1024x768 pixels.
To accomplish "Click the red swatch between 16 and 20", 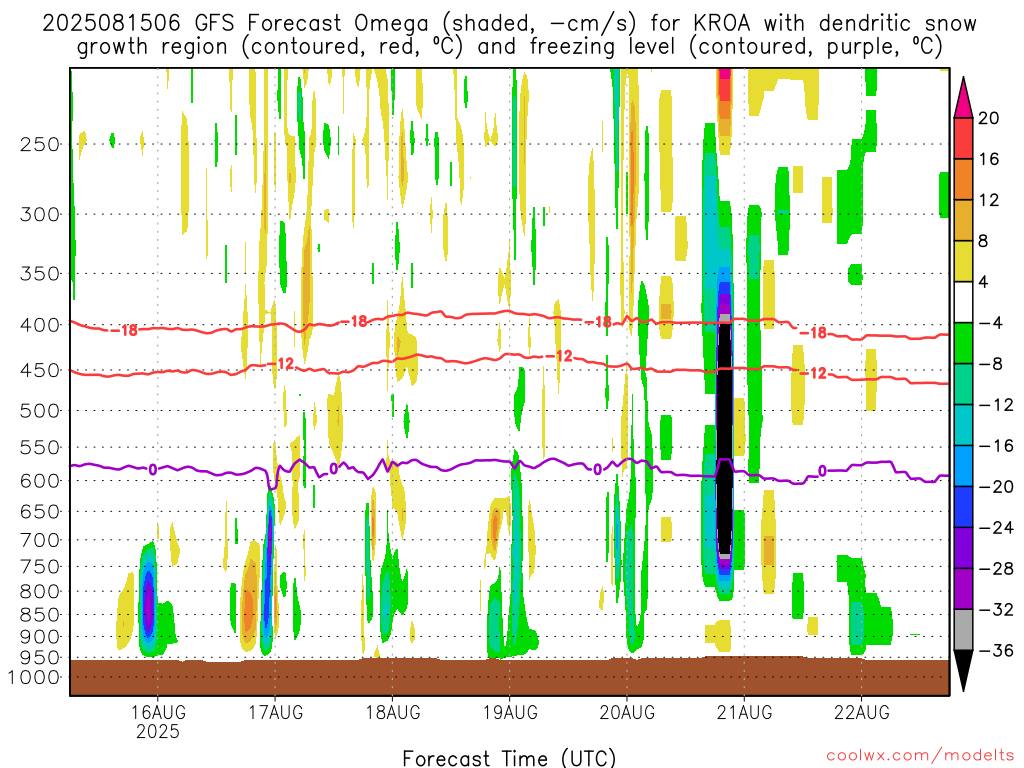I will (963, 138).
